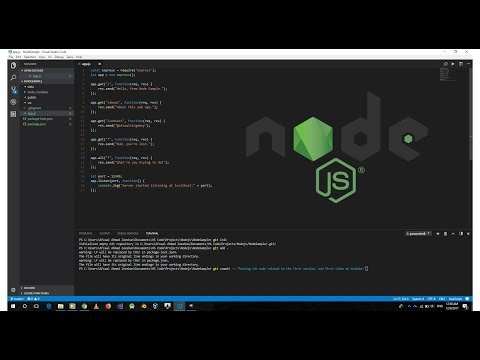
Task: Open the package.json file in the explorer
Action: click(36, 124)
